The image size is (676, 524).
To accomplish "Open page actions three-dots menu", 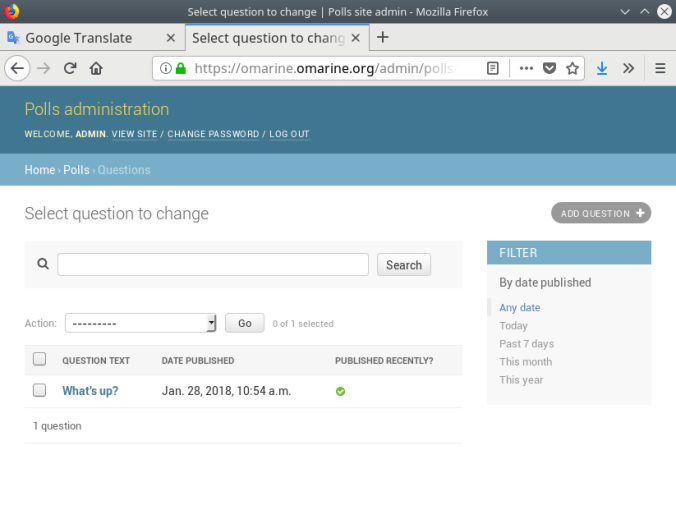I will tap(527, 69).
